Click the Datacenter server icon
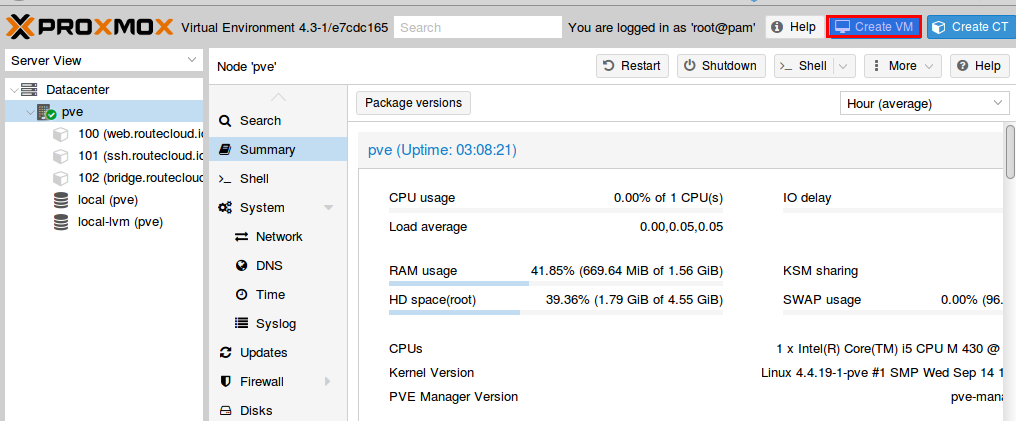The height and width of the screenshot is (421, 1016). click(29, 89)
